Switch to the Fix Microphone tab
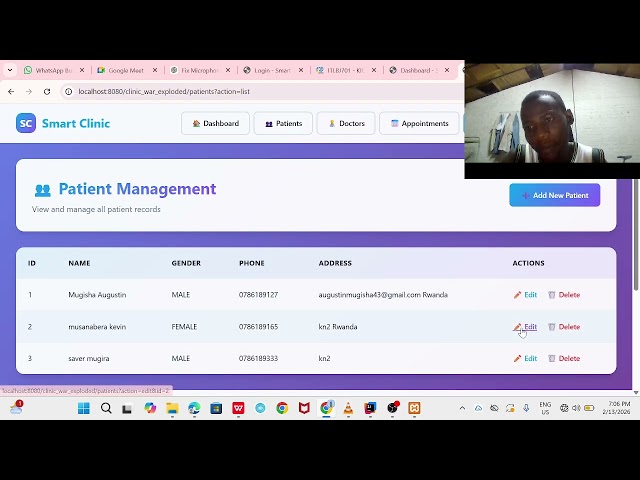This screenshot has height=480, width=640. tap(200, 70)
